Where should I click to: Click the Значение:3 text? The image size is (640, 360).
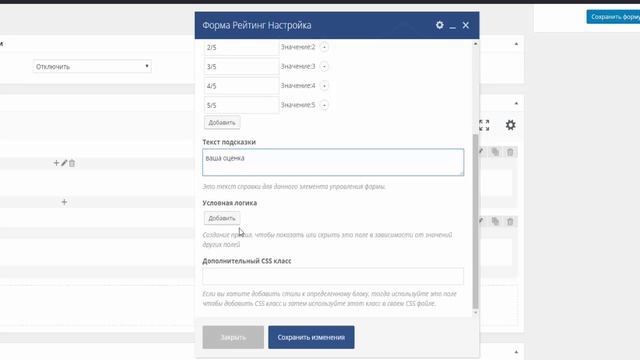coord(298,66)
